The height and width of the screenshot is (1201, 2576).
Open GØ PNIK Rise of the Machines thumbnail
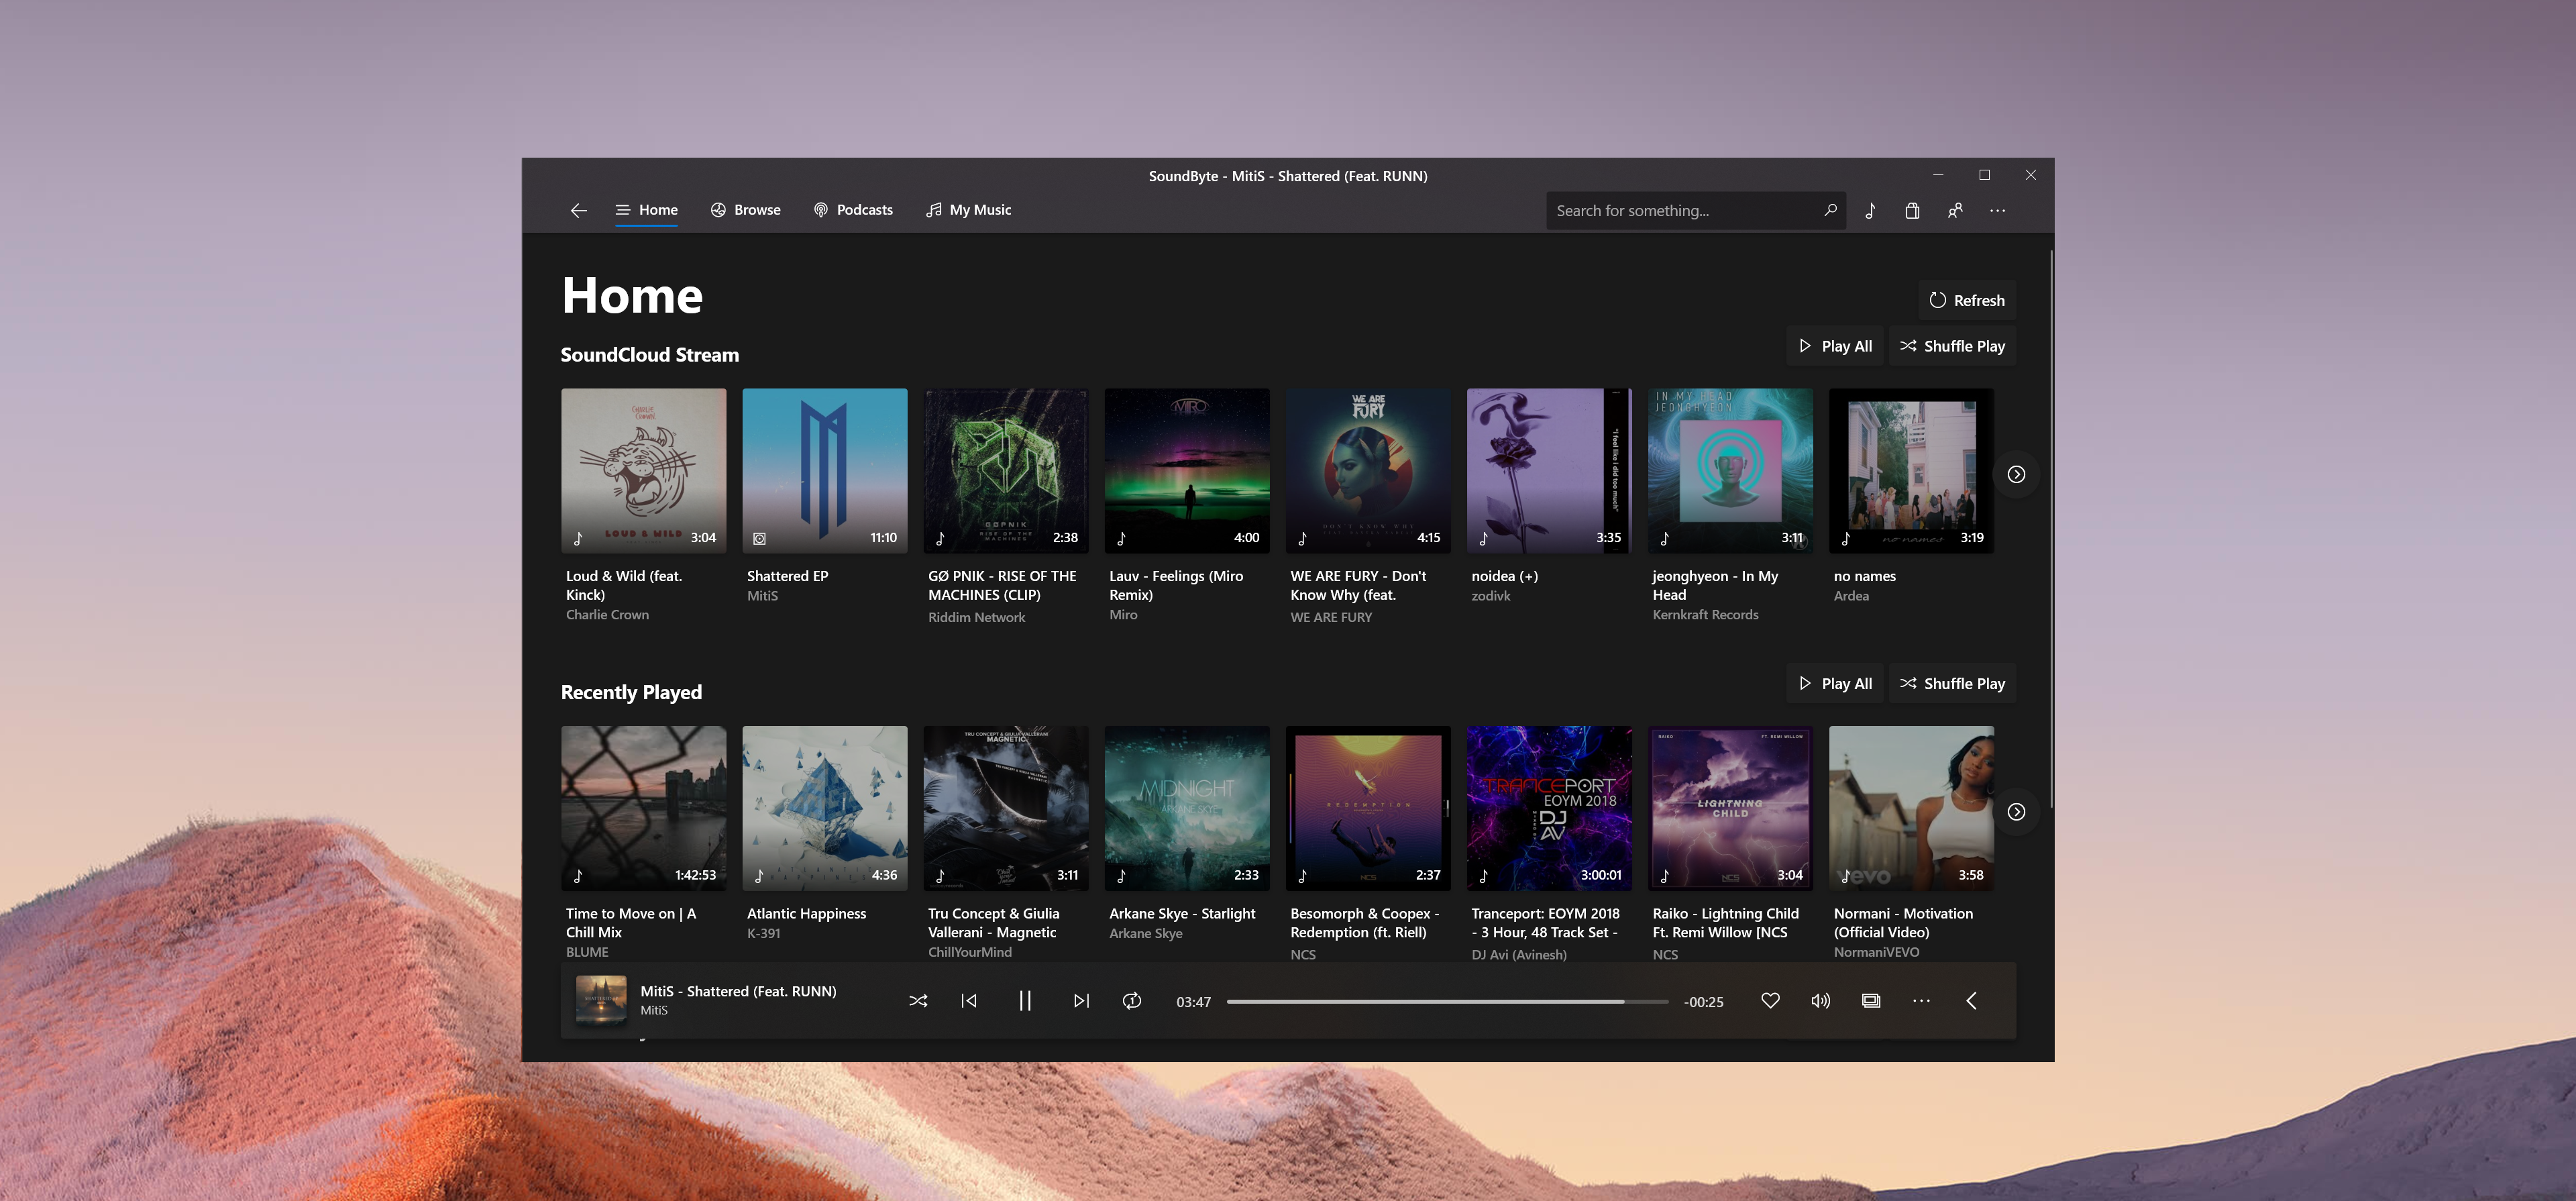coord(1006,471)
